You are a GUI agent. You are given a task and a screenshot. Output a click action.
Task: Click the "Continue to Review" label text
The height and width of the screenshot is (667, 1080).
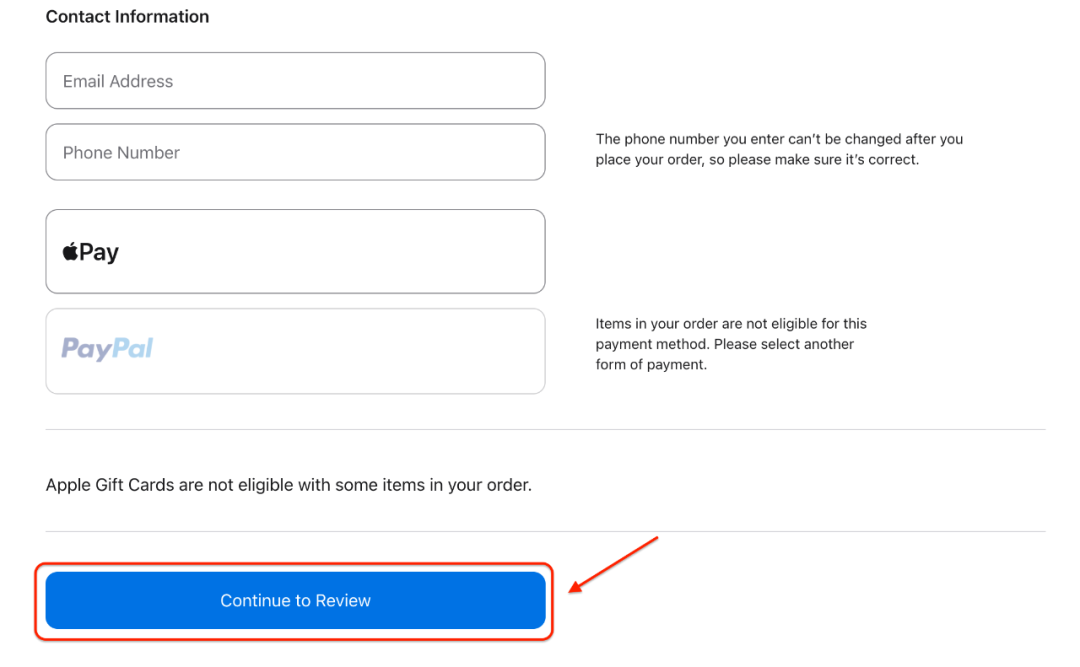[295, 601]
